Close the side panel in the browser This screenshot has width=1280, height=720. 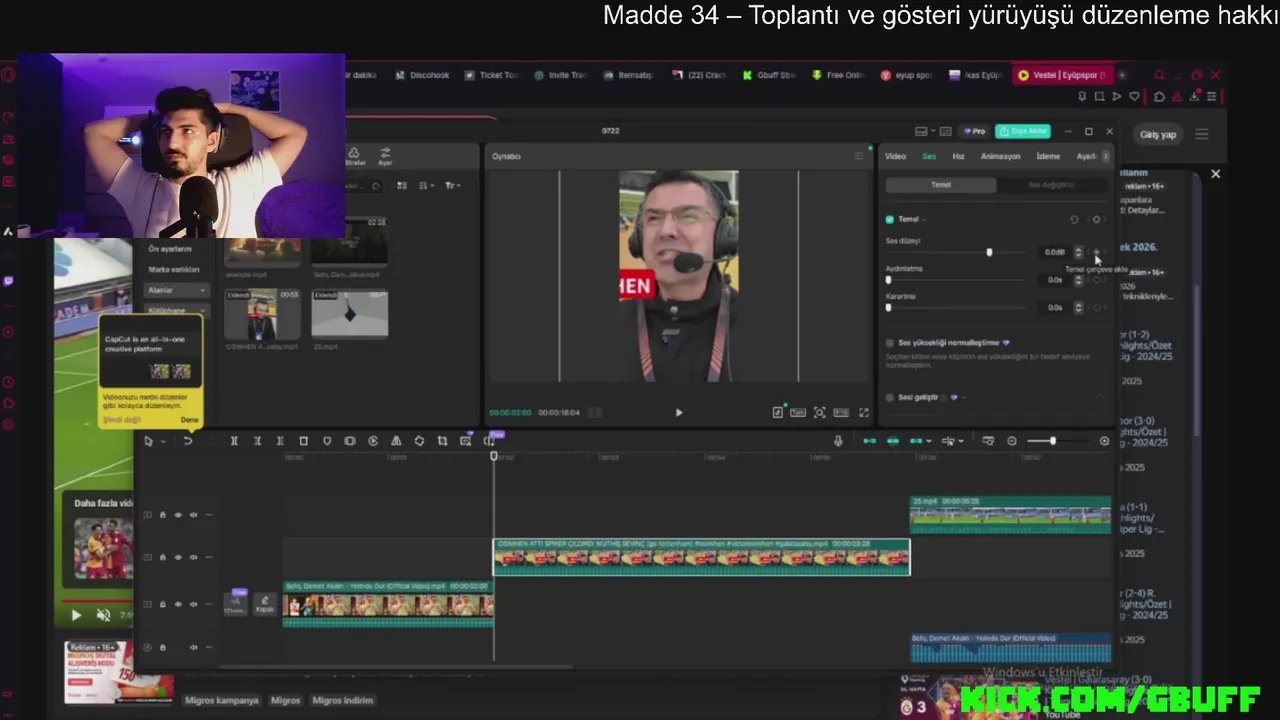(1215, 174)
